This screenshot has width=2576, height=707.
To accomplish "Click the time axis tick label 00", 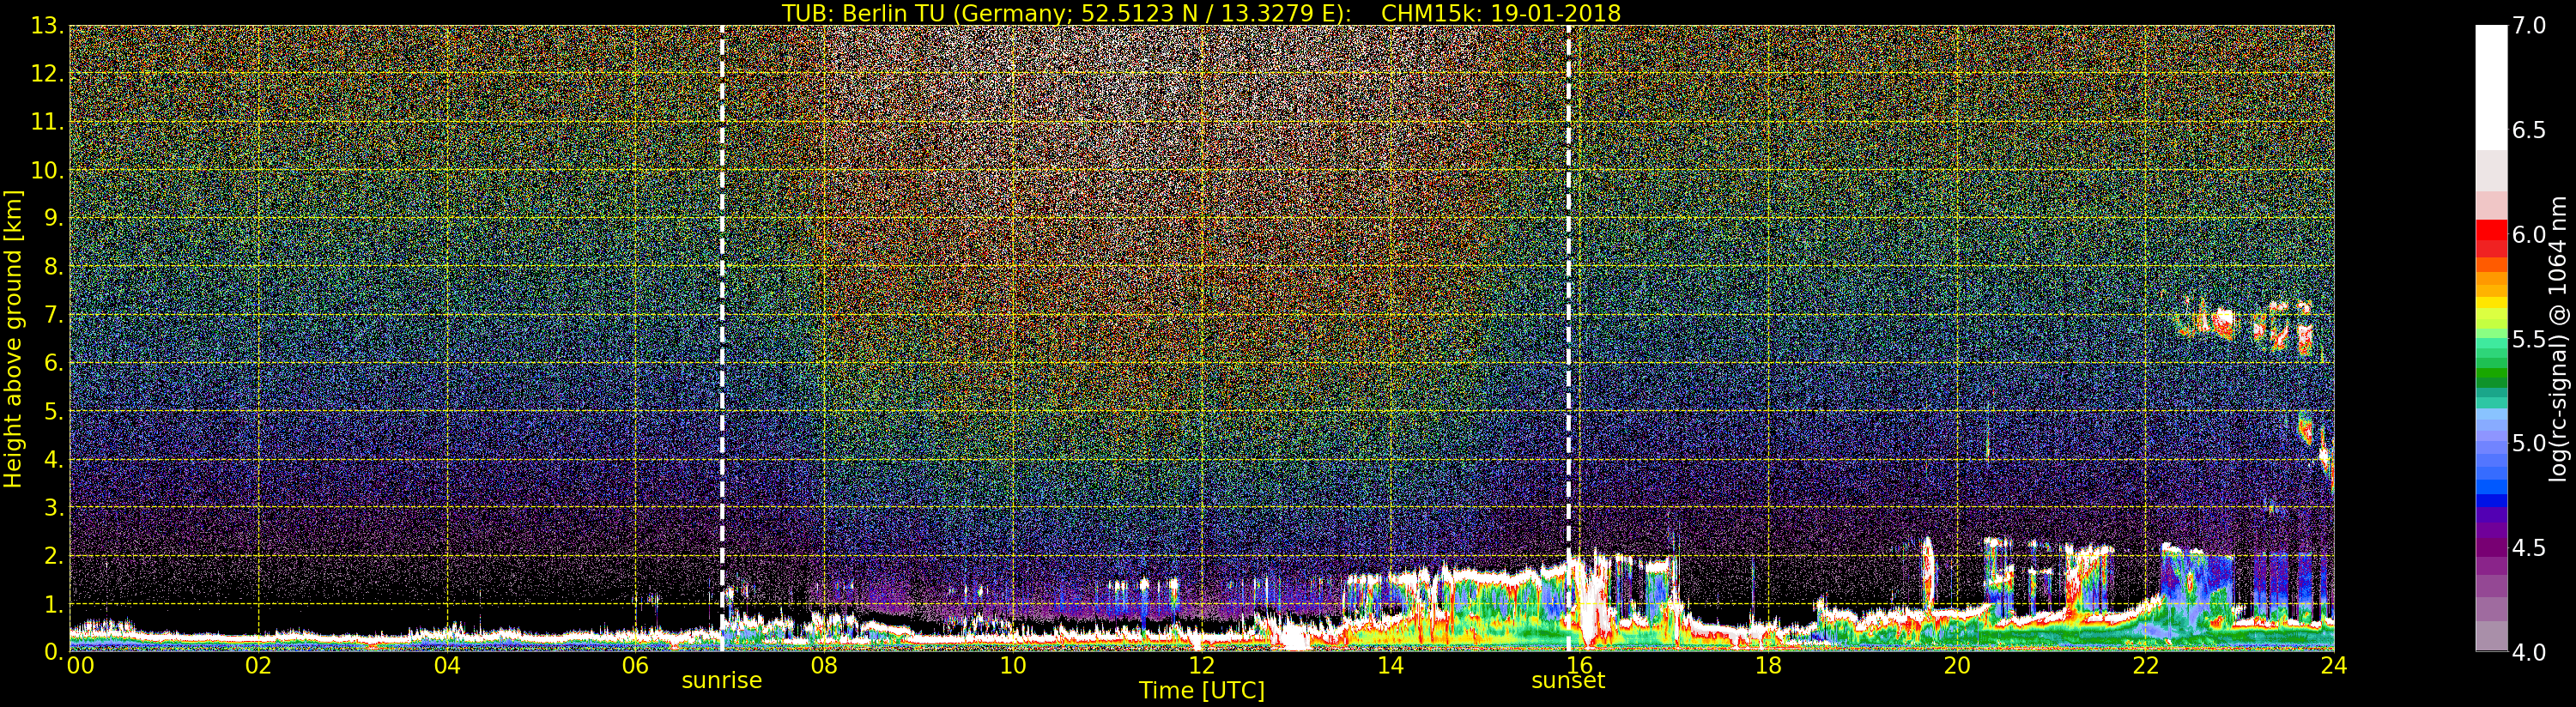I will (79, 665).
